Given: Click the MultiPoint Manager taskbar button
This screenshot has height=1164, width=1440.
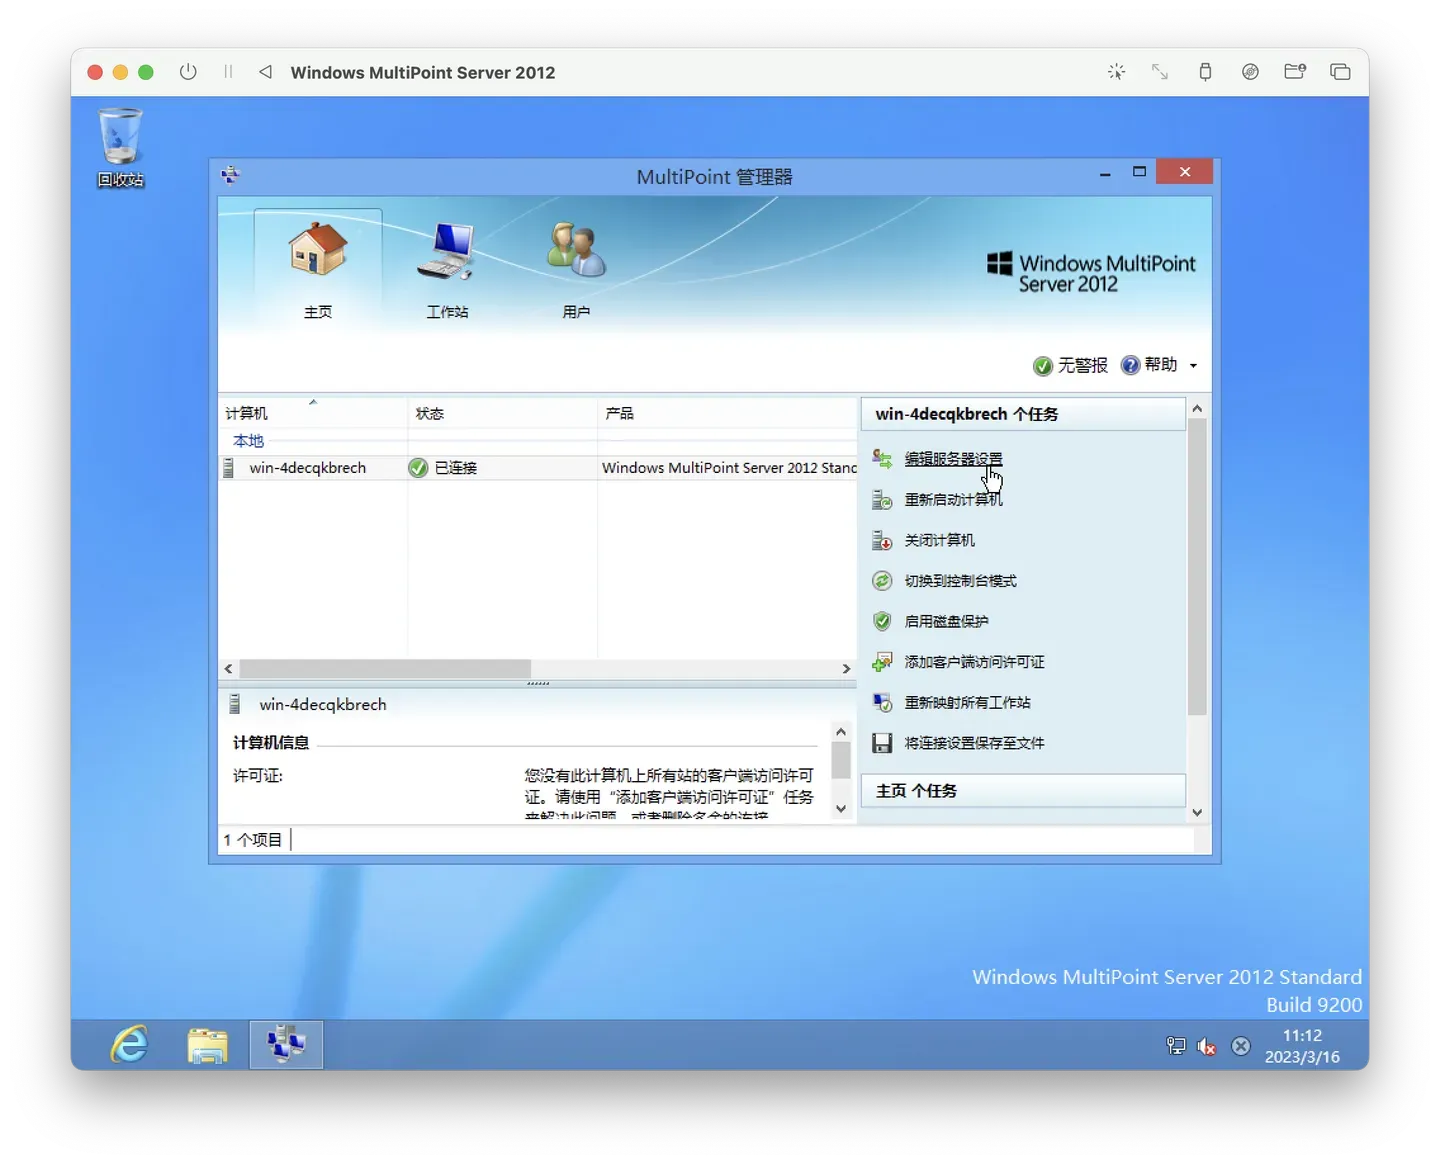Looking at the screenshot, I should [286, 1045].
